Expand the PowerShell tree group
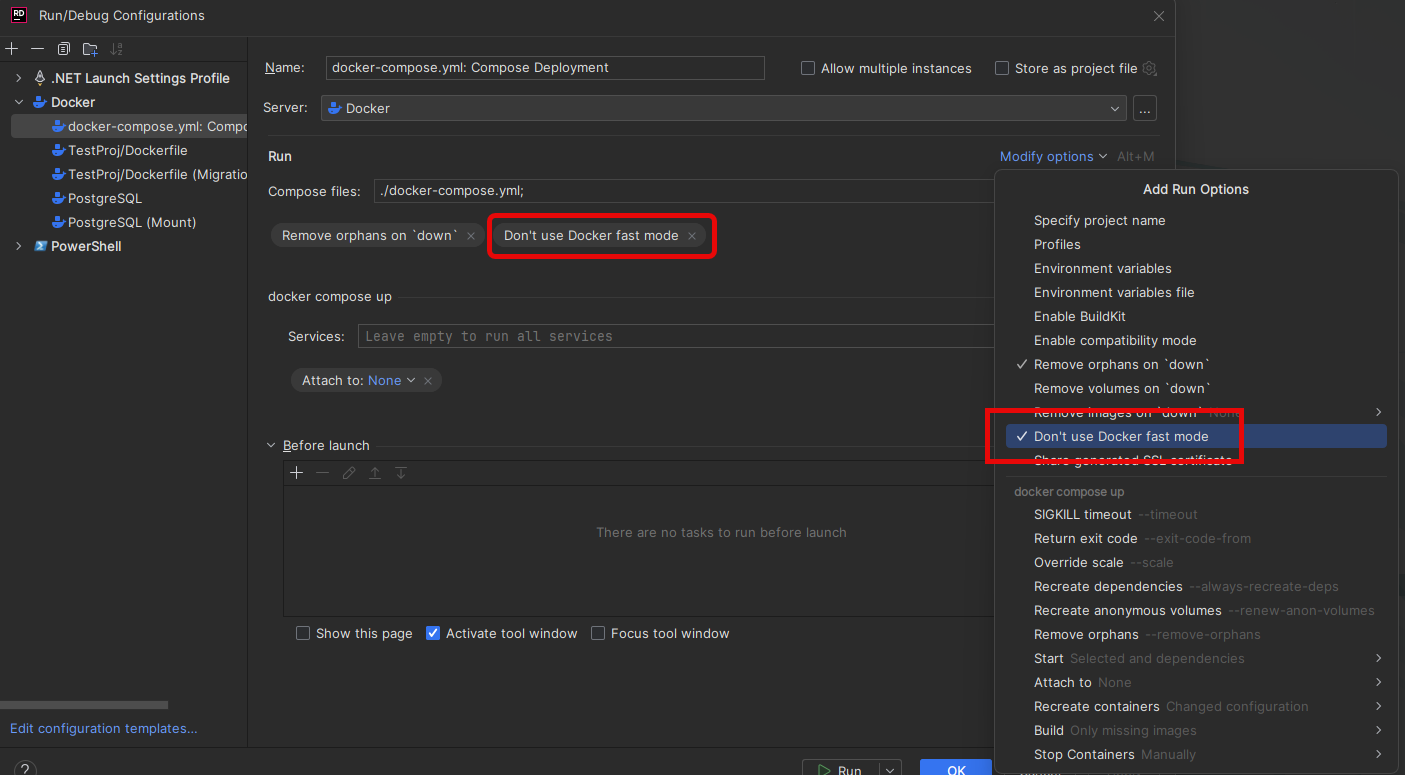This screenshot has height=775, width=1405. pos(18,246)
